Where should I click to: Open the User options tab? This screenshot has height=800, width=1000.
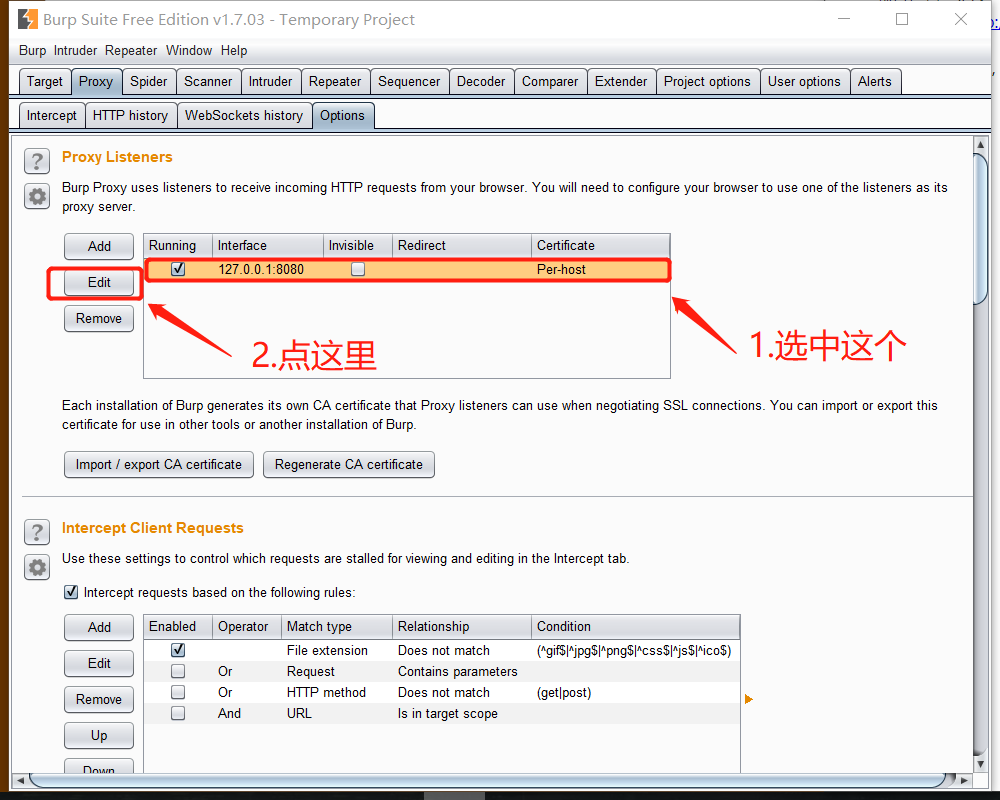[x=804, y=82]
